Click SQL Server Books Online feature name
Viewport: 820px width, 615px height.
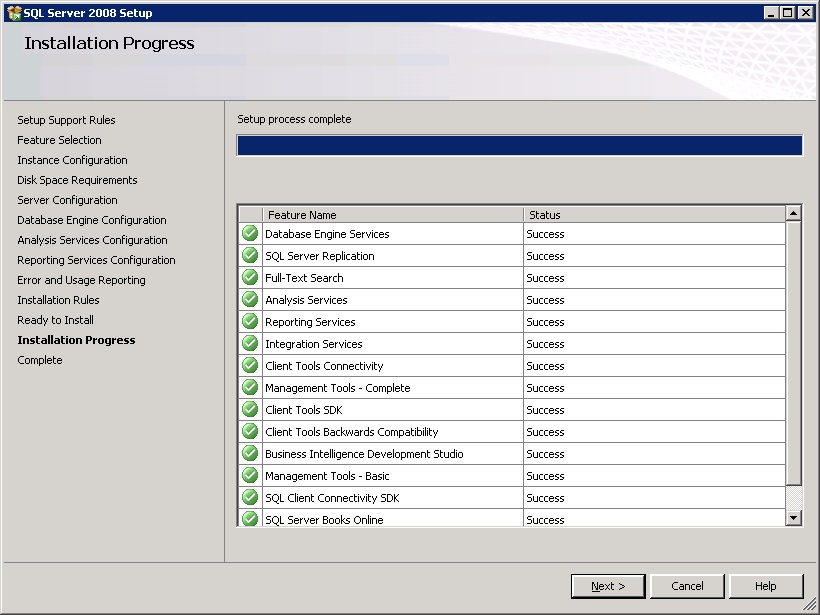point(324,520)
